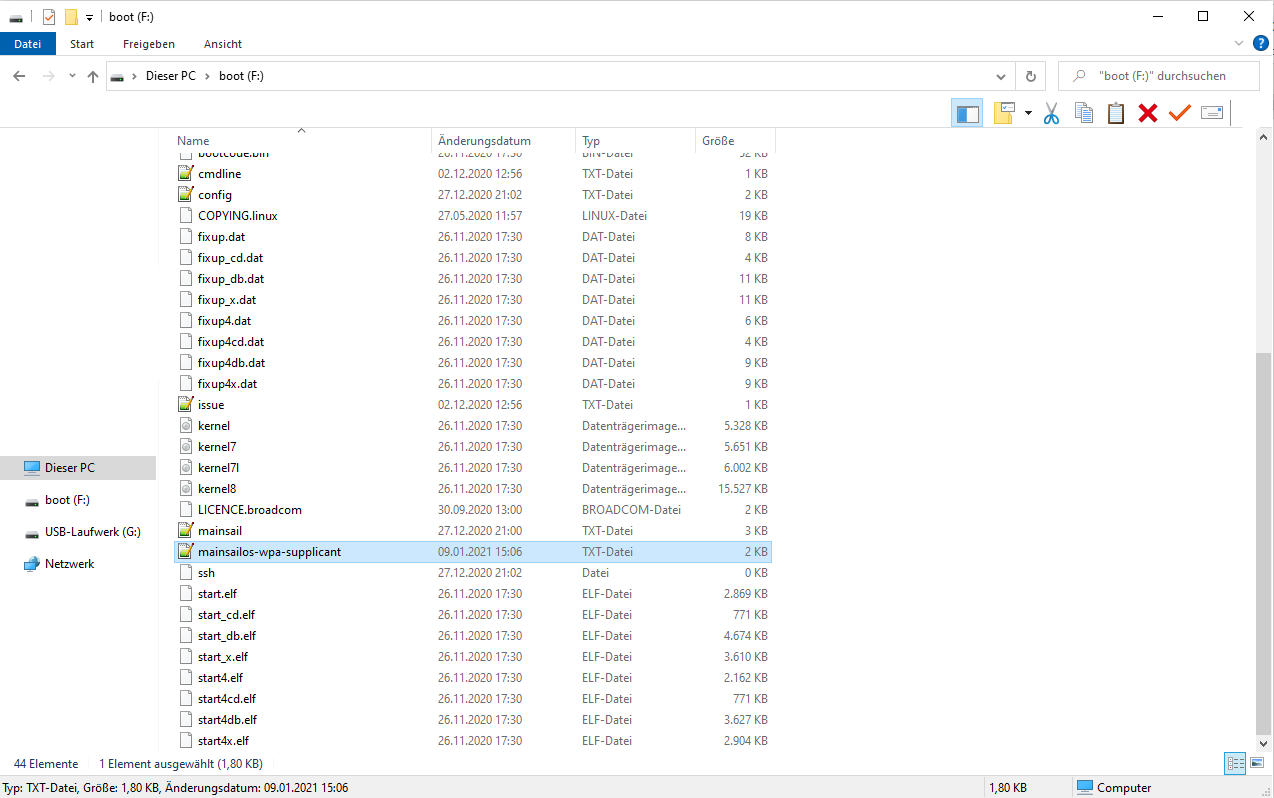Click boot (F:) in the address breadcrumb

(x=241, y=76)
